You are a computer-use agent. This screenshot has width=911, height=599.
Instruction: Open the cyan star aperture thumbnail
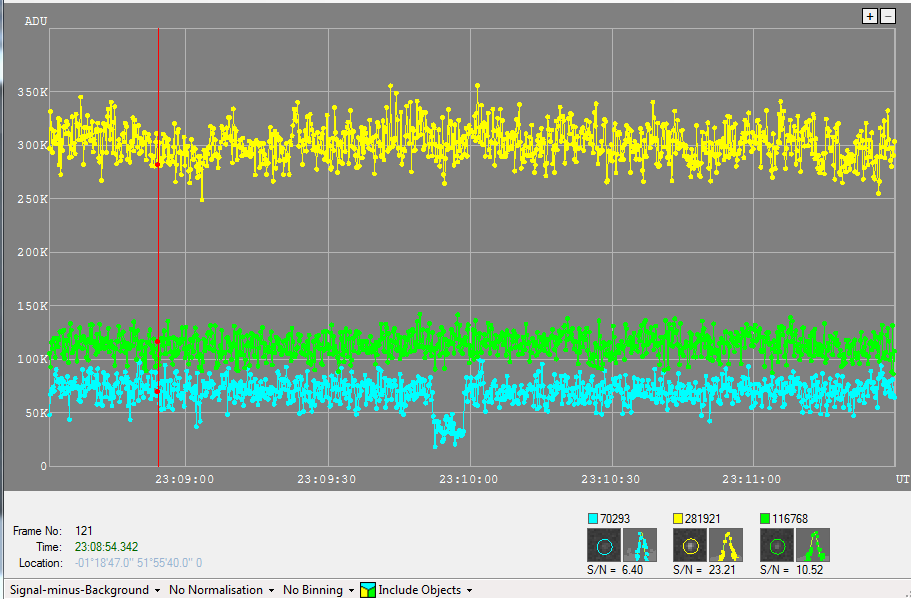pyautogui.click(x=603, y=546)
